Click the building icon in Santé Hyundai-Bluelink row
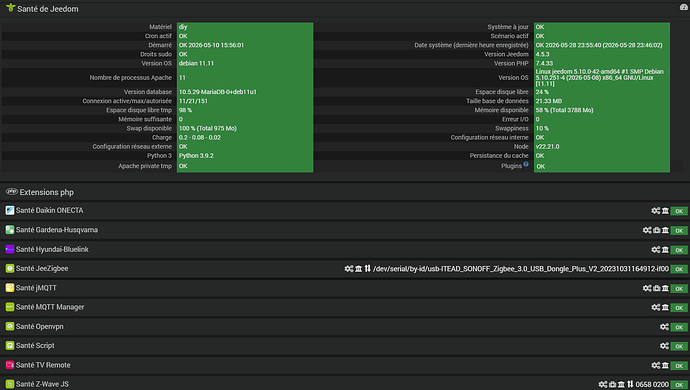This screenshot has height=390, width=690. click(665, 250)
